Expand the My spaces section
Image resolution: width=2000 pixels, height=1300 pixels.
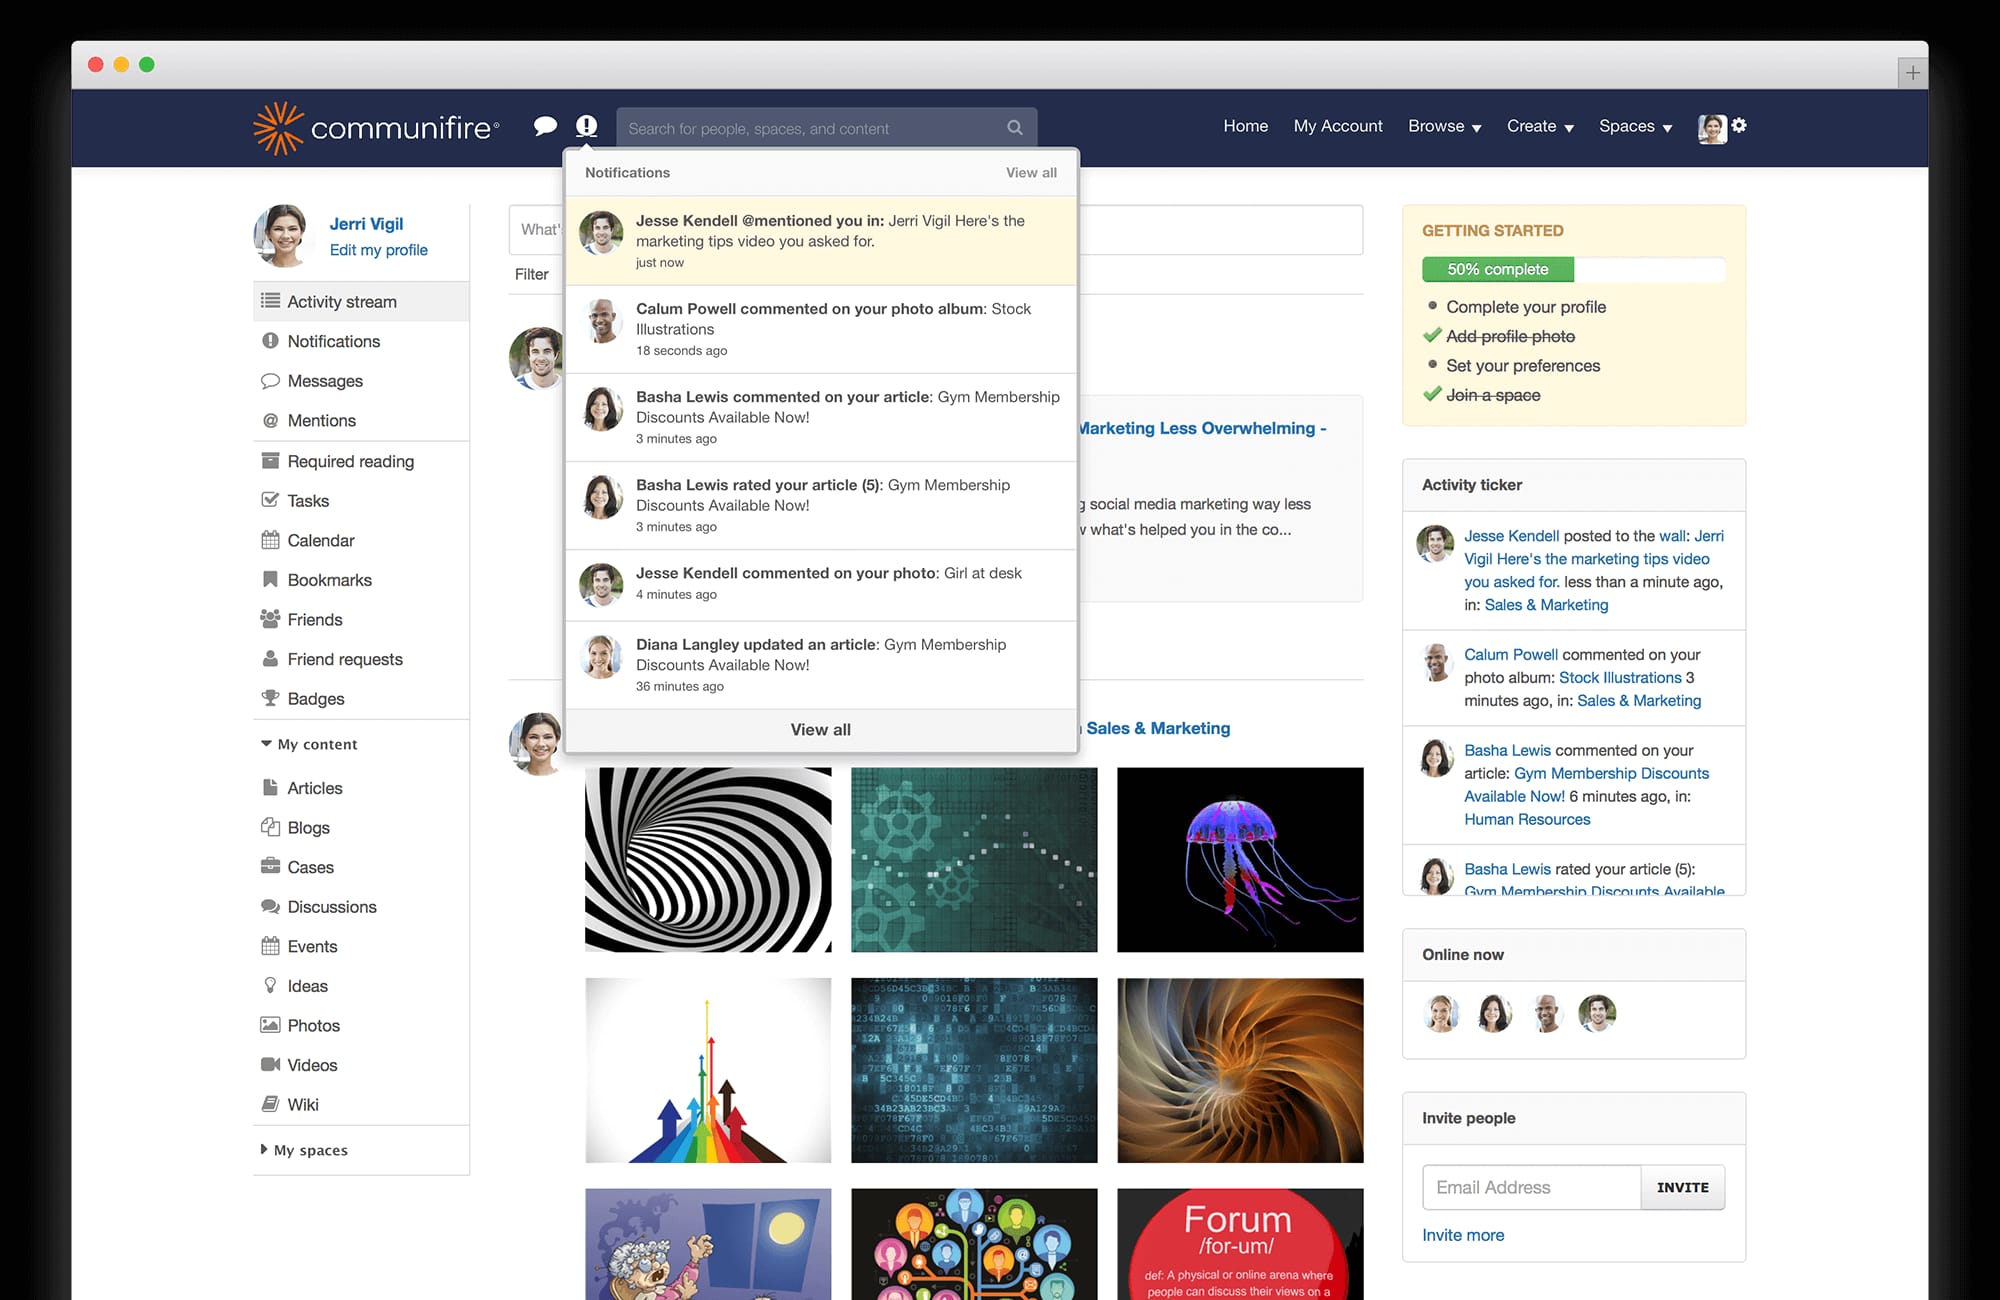click(x=304, y=1150)
